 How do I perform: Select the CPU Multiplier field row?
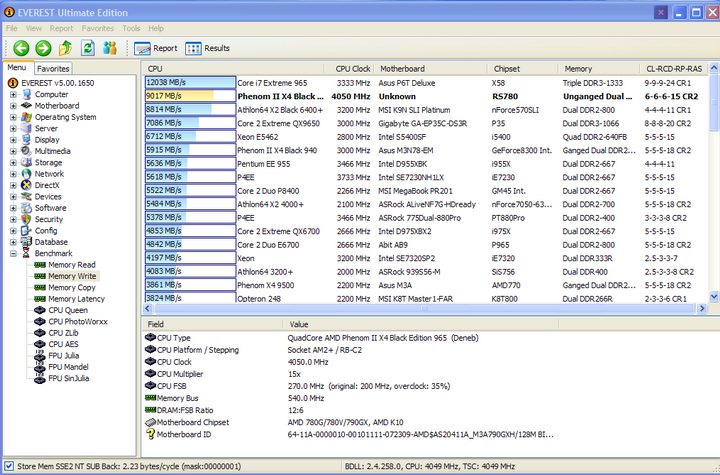tap(349, 374)
